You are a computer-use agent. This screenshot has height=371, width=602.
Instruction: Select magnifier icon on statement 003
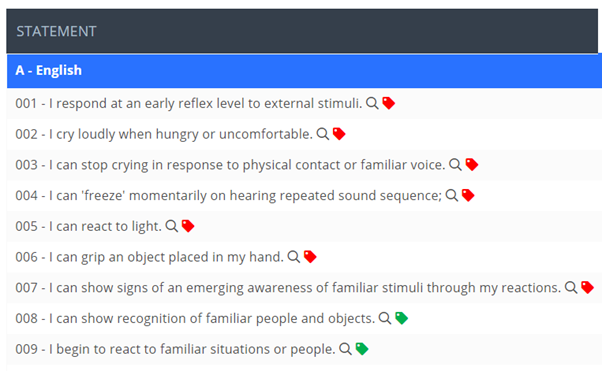coord(455,165)
